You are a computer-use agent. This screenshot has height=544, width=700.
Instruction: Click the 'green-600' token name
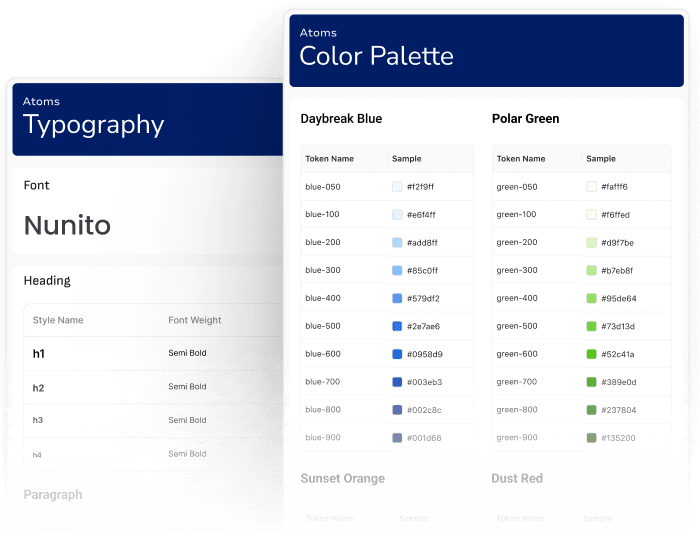[x=517, y=353]
